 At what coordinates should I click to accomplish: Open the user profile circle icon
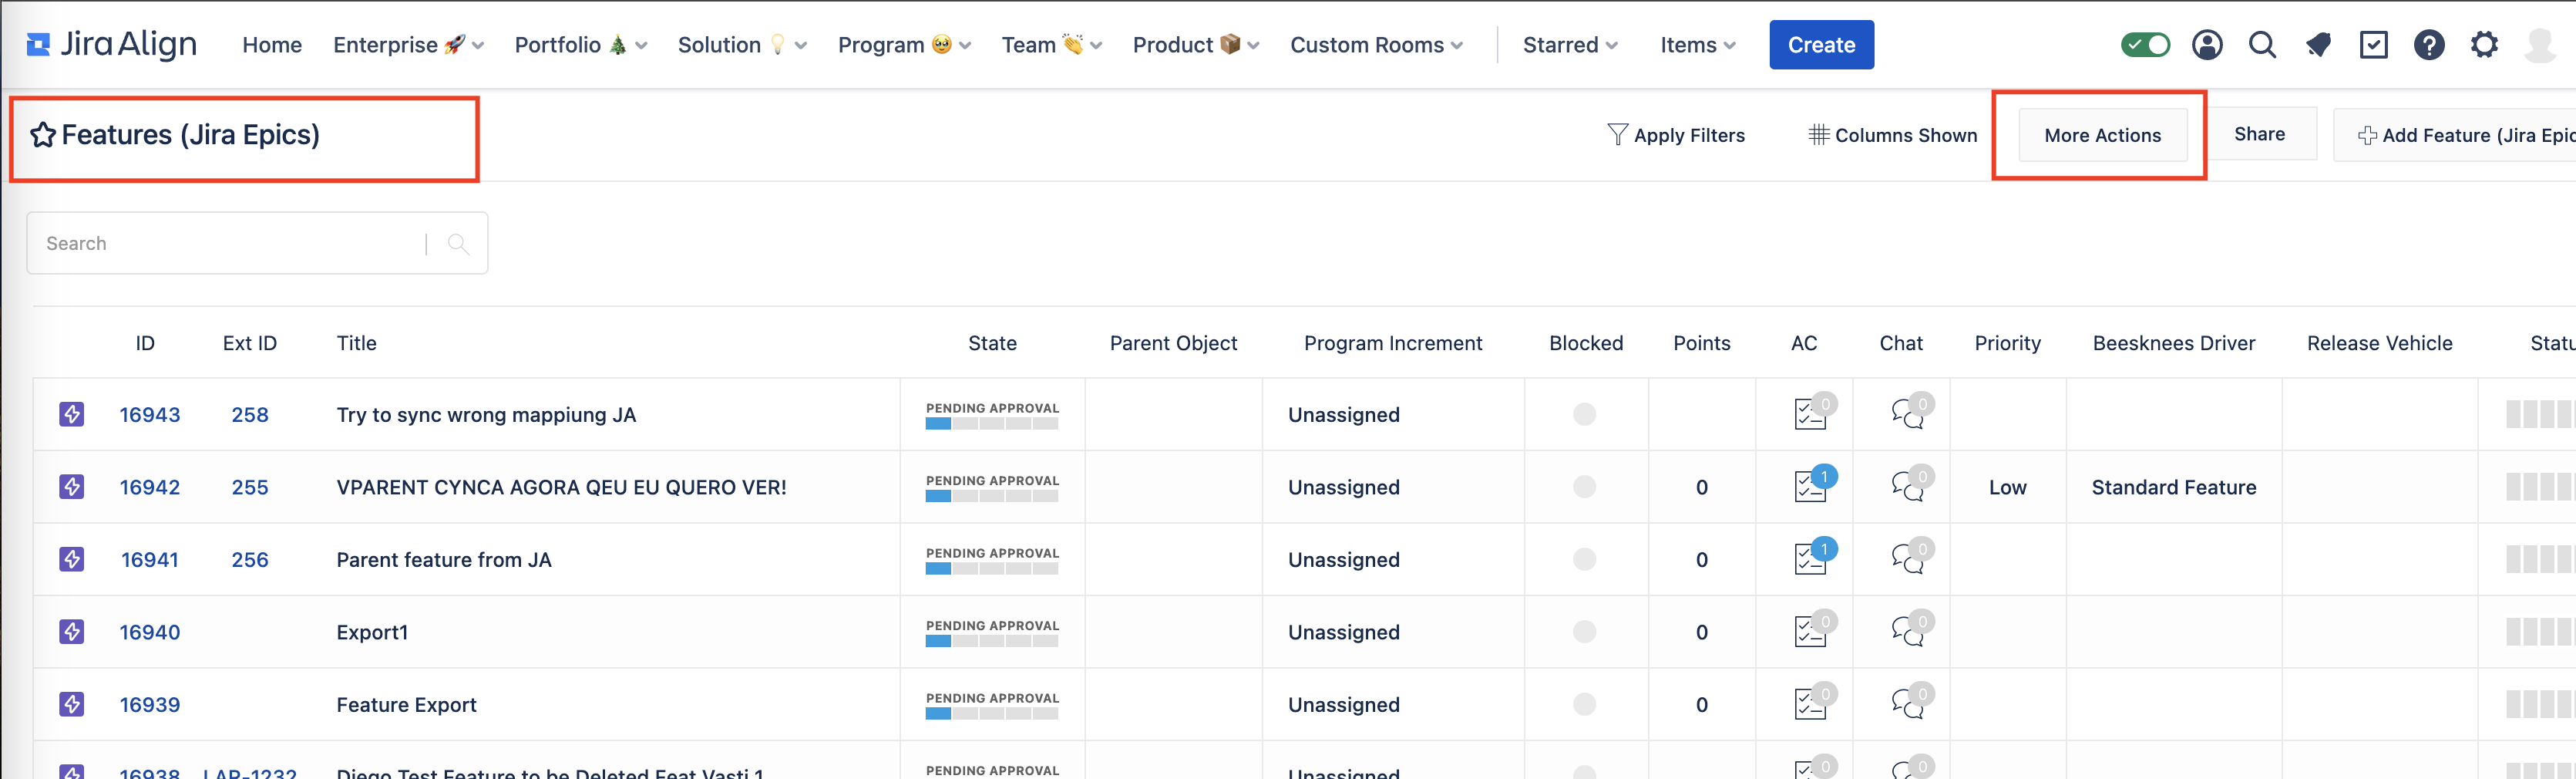coord(2207,45)
